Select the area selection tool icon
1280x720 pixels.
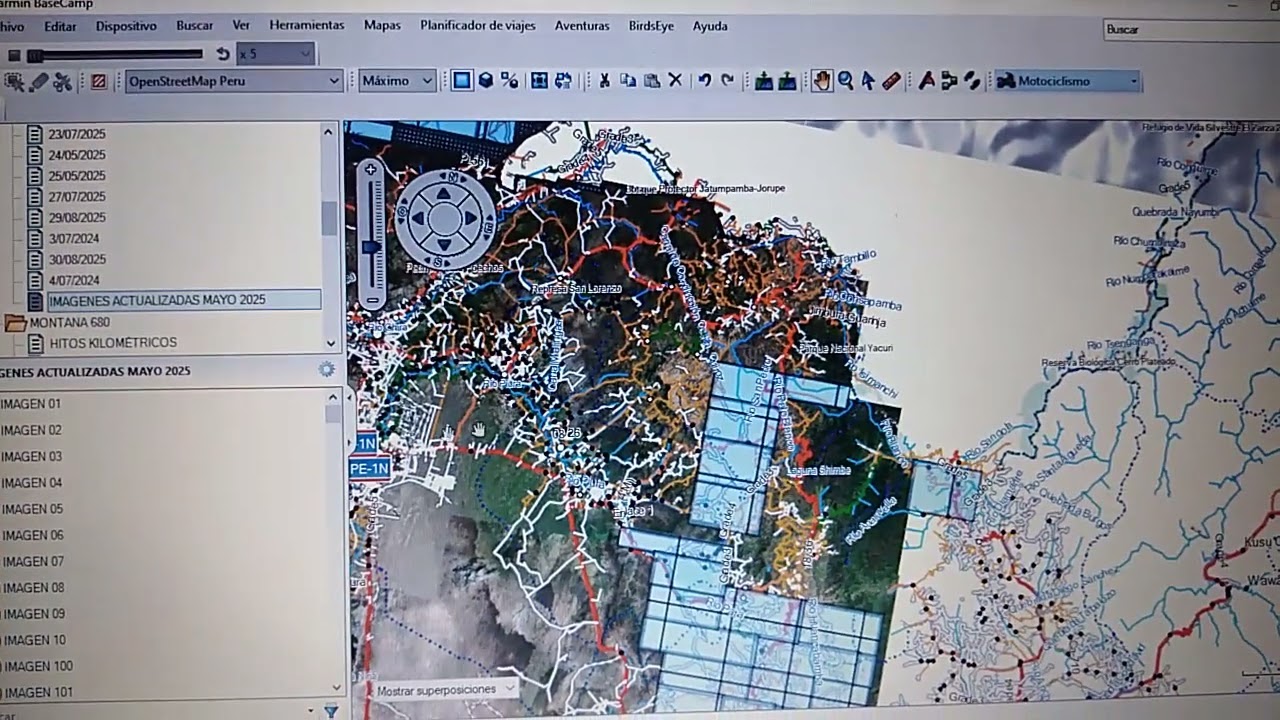16,81
